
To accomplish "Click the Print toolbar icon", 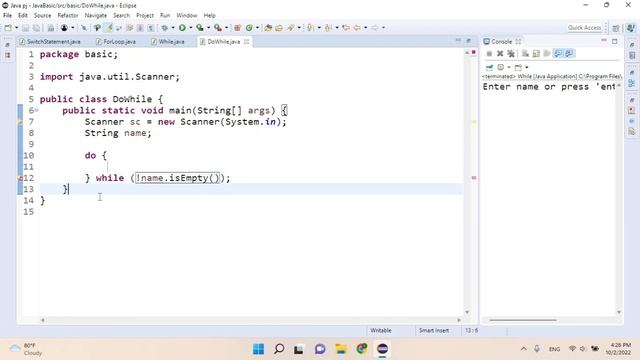I will pos(51,28).
